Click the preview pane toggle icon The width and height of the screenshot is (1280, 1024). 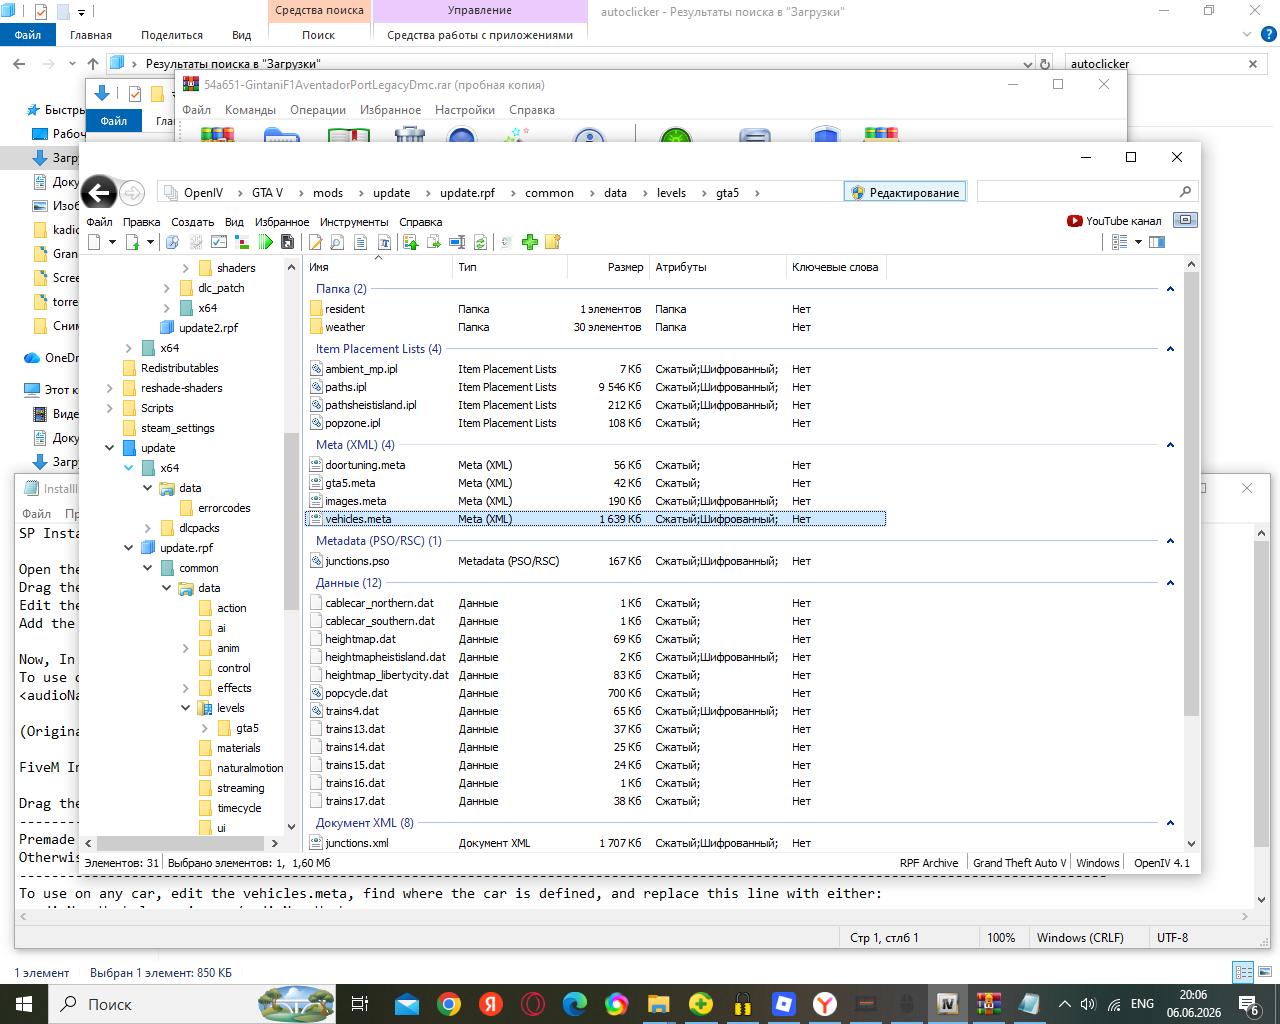[x=1157, y=242]
